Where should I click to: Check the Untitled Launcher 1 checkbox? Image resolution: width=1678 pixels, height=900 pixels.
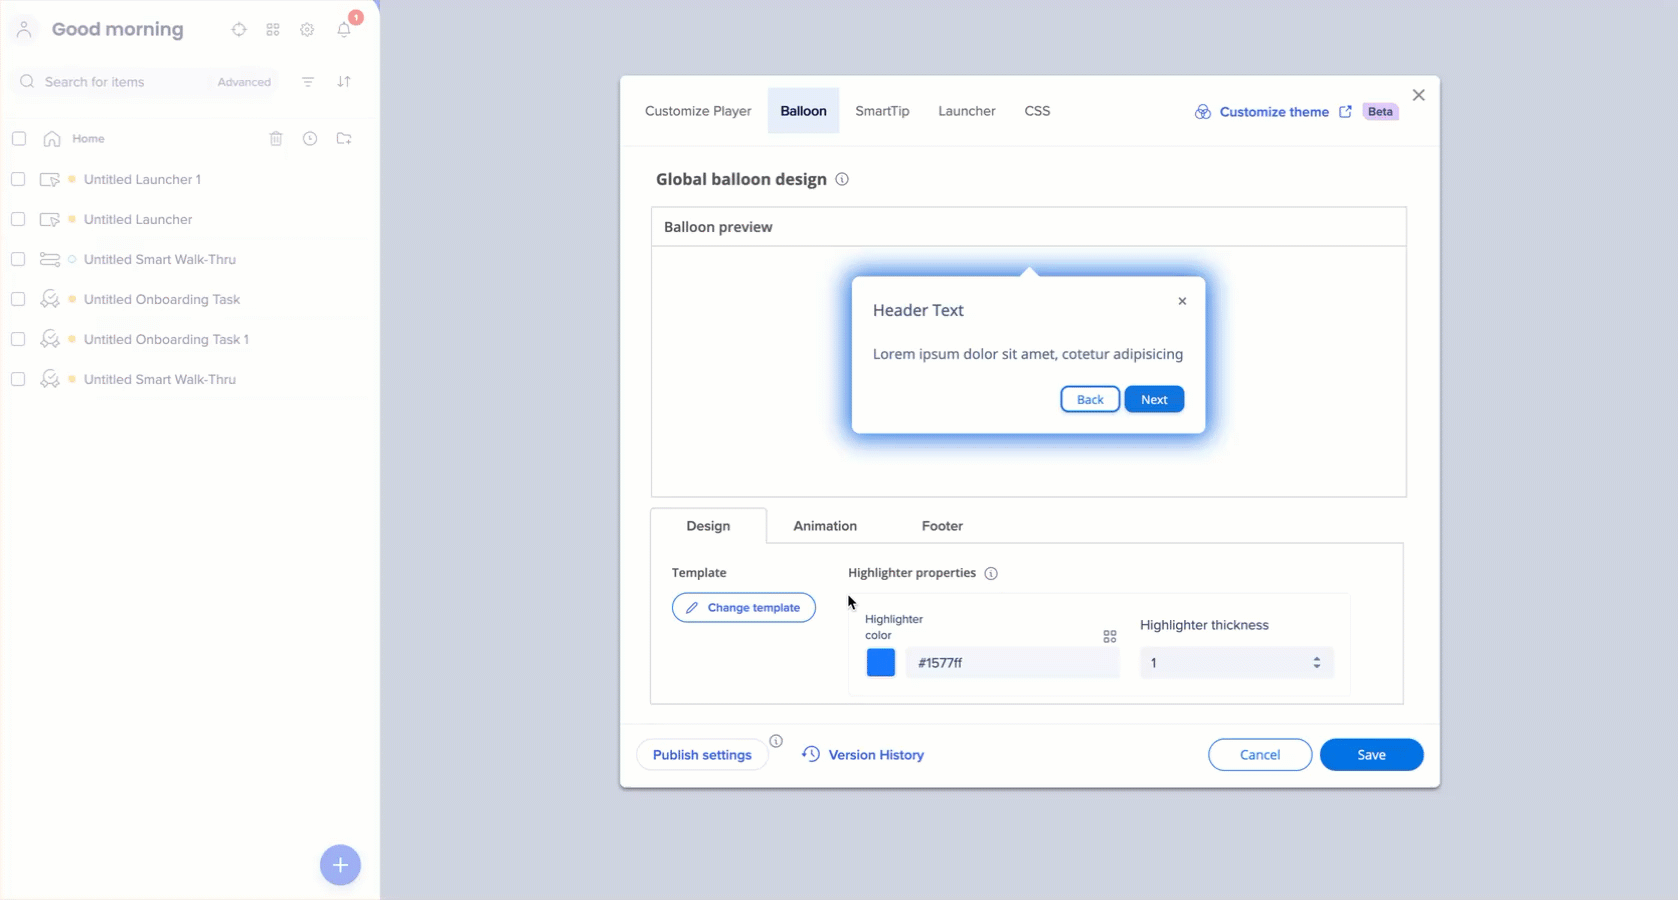[x=18, y=179]
